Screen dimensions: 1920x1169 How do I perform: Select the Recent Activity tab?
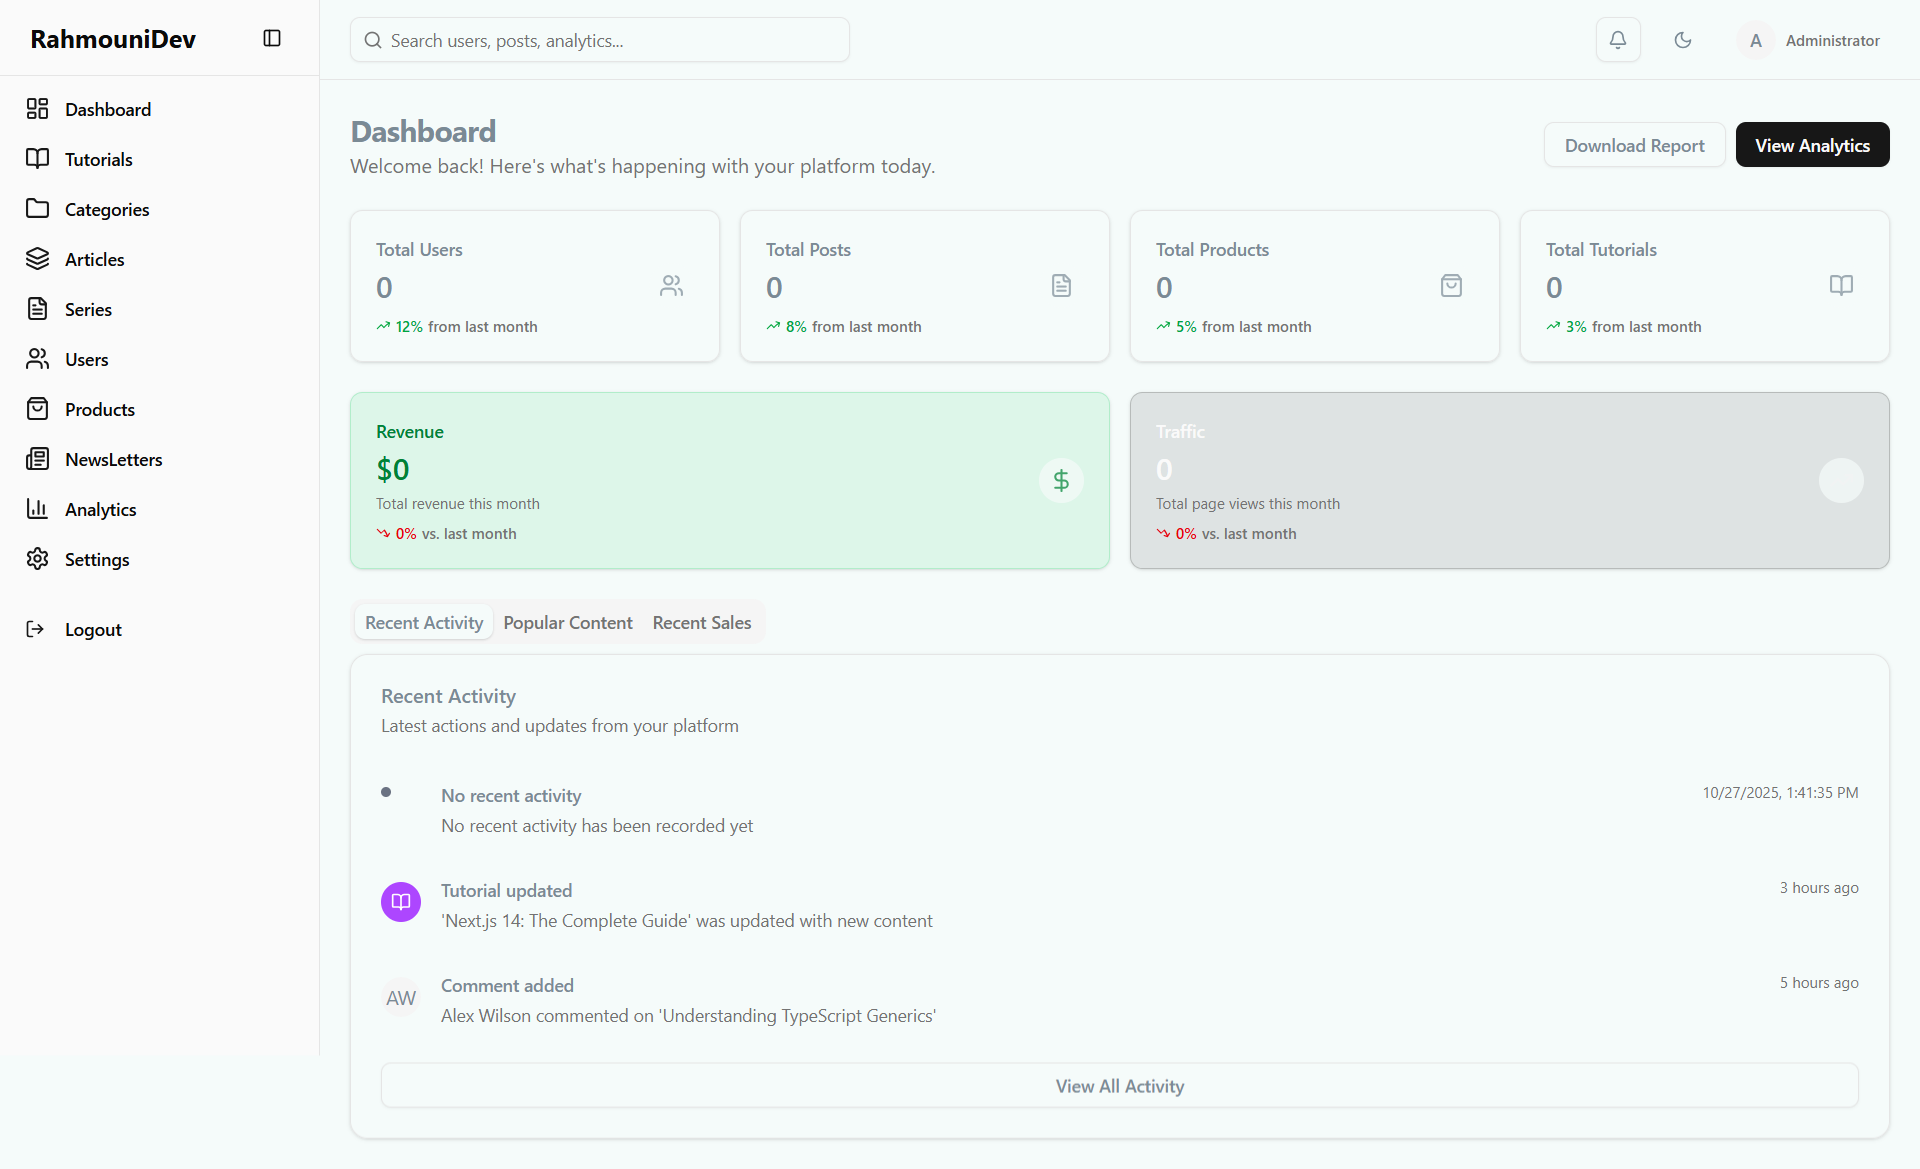coord(424,623)
